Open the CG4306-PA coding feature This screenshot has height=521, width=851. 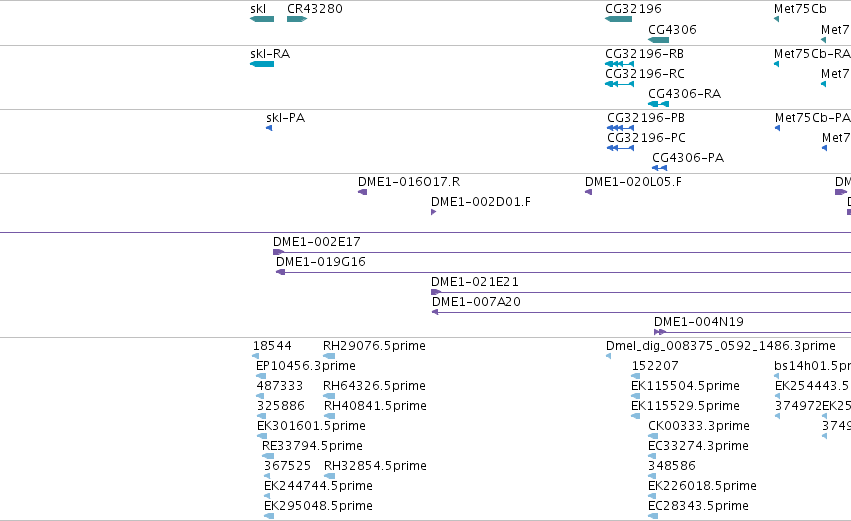tap(659, 168)
